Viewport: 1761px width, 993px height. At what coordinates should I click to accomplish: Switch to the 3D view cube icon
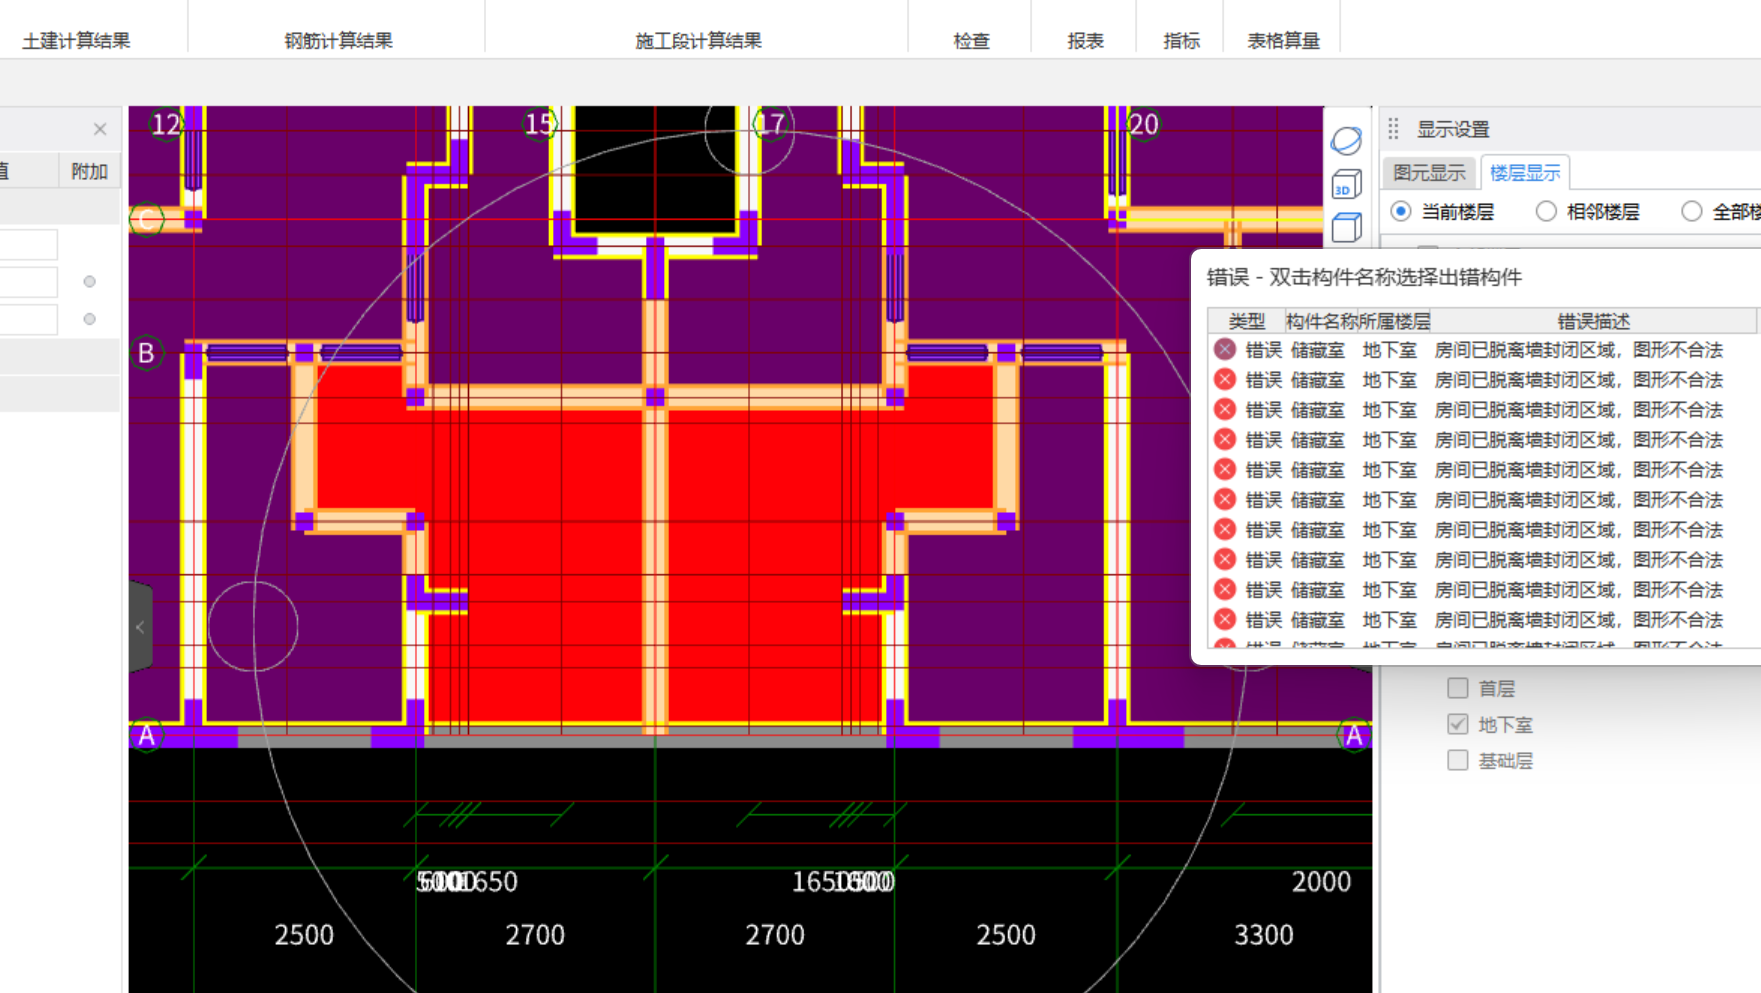pos(1347,184)
